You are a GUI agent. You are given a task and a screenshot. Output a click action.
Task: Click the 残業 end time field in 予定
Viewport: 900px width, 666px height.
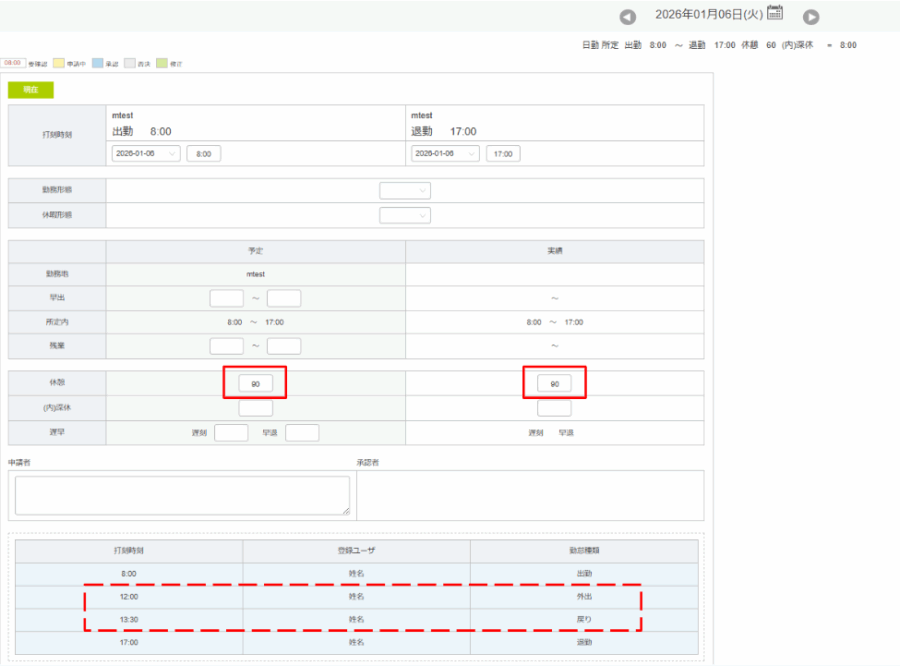[284, 346]
